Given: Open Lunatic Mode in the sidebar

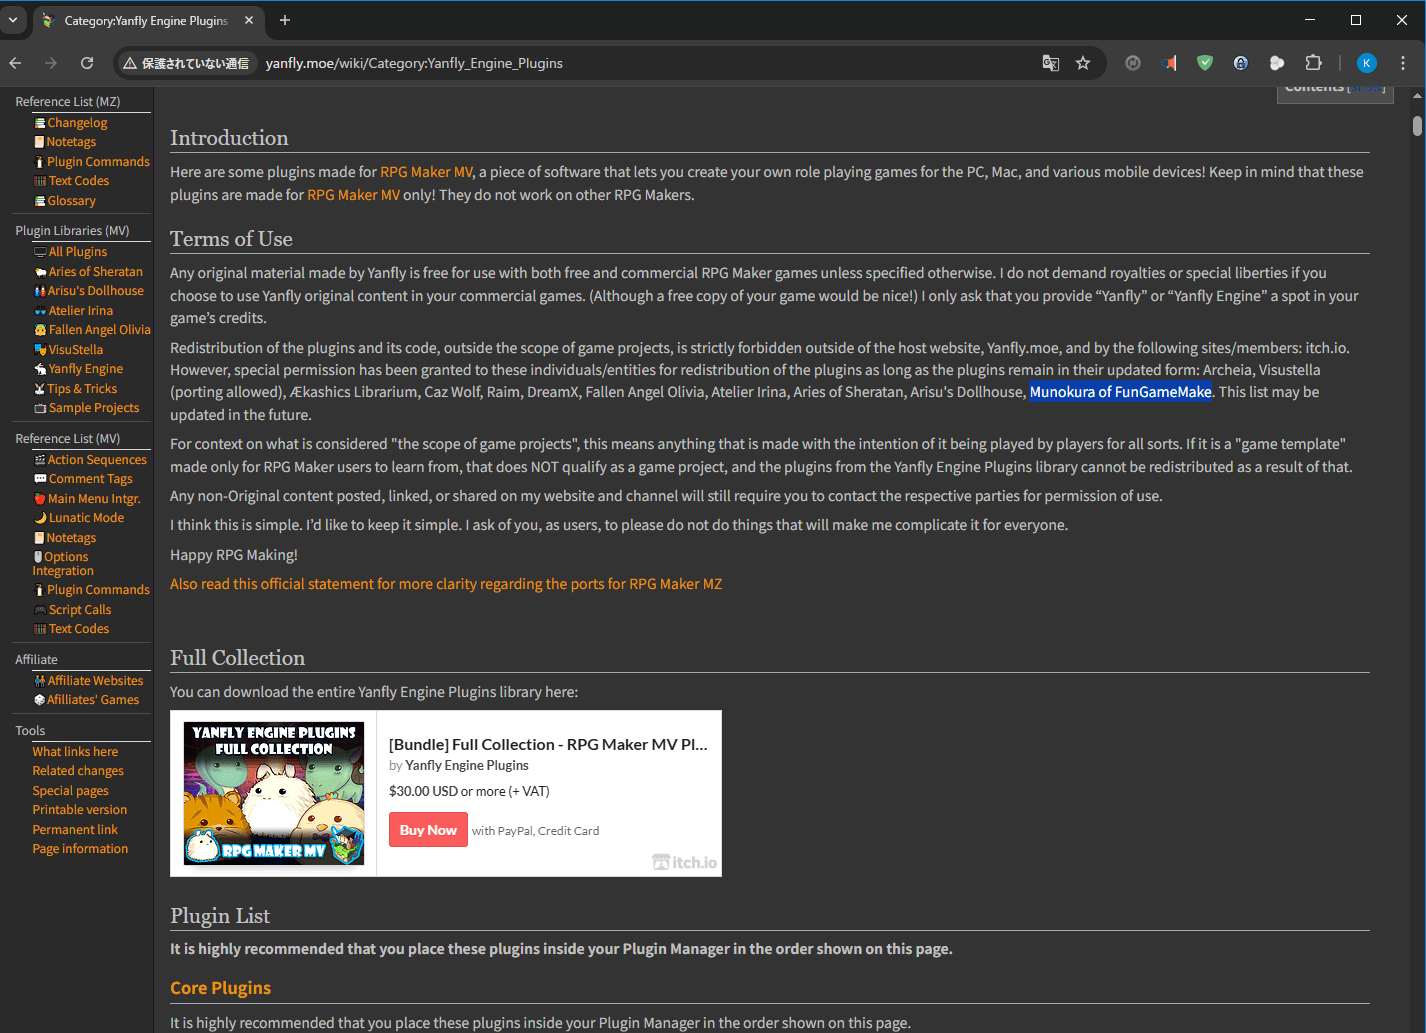Looking at the screenshot, I should [x=86, y=518].
